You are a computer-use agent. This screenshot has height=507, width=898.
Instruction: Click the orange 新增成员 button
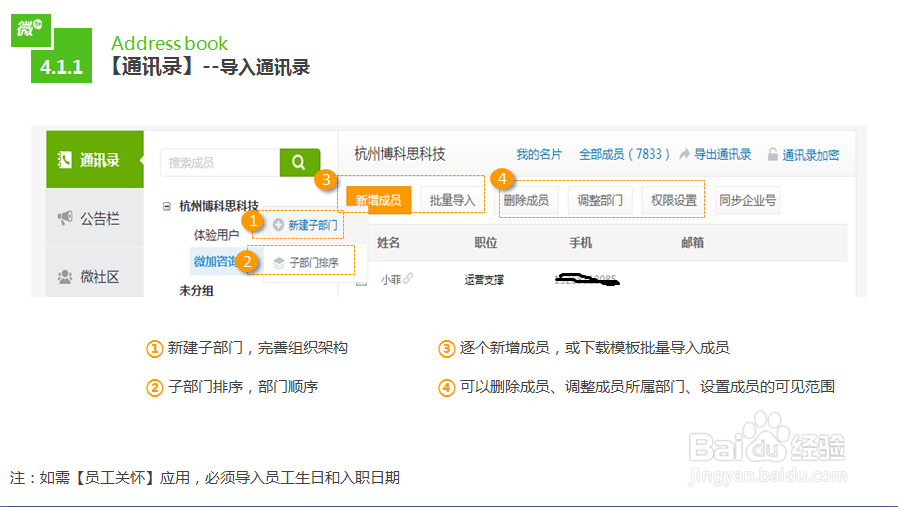click(x=379, y=200)
